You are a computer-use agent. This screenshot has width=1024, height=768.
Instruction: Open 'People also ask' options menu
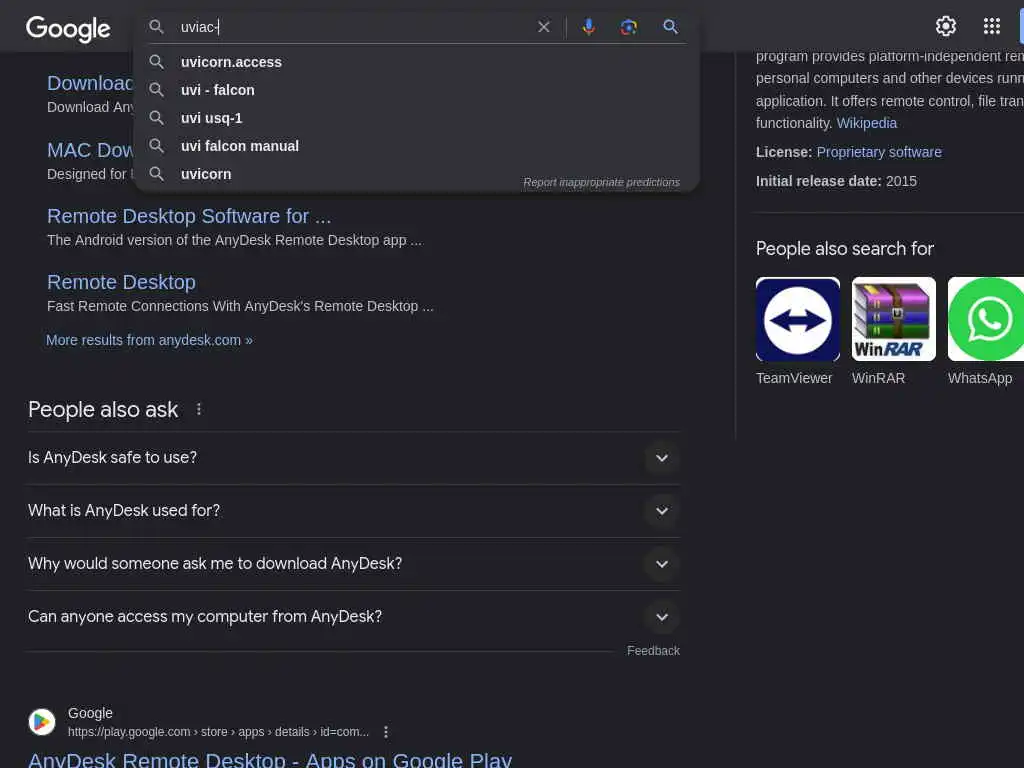(x=199, y=409)
